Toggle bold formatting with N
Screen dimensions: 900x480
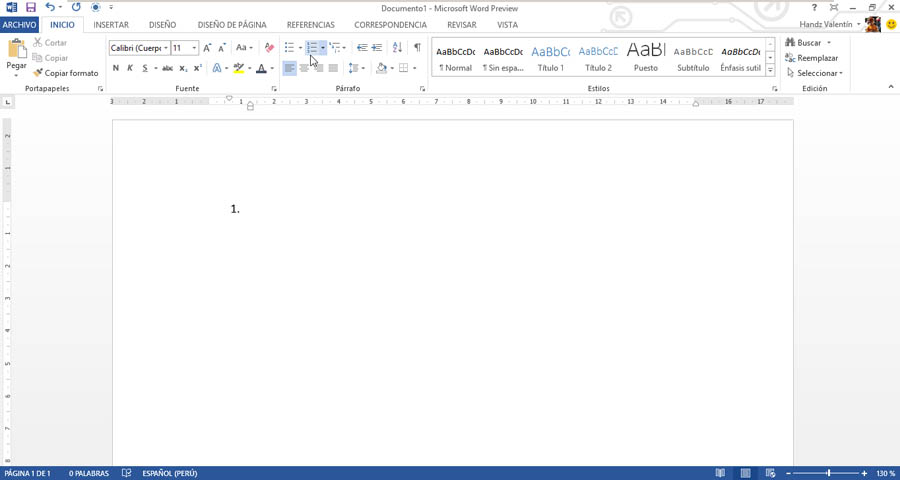116,69
